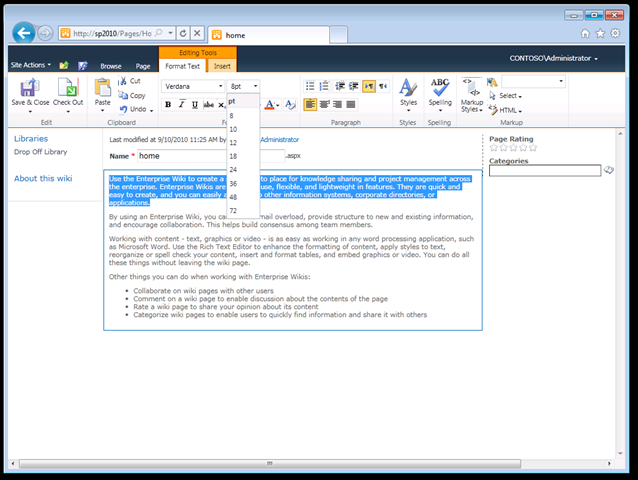Toggle italic formatting
Image resolution: width=638 pixels, height=480 pixels.
click(182, 104)
